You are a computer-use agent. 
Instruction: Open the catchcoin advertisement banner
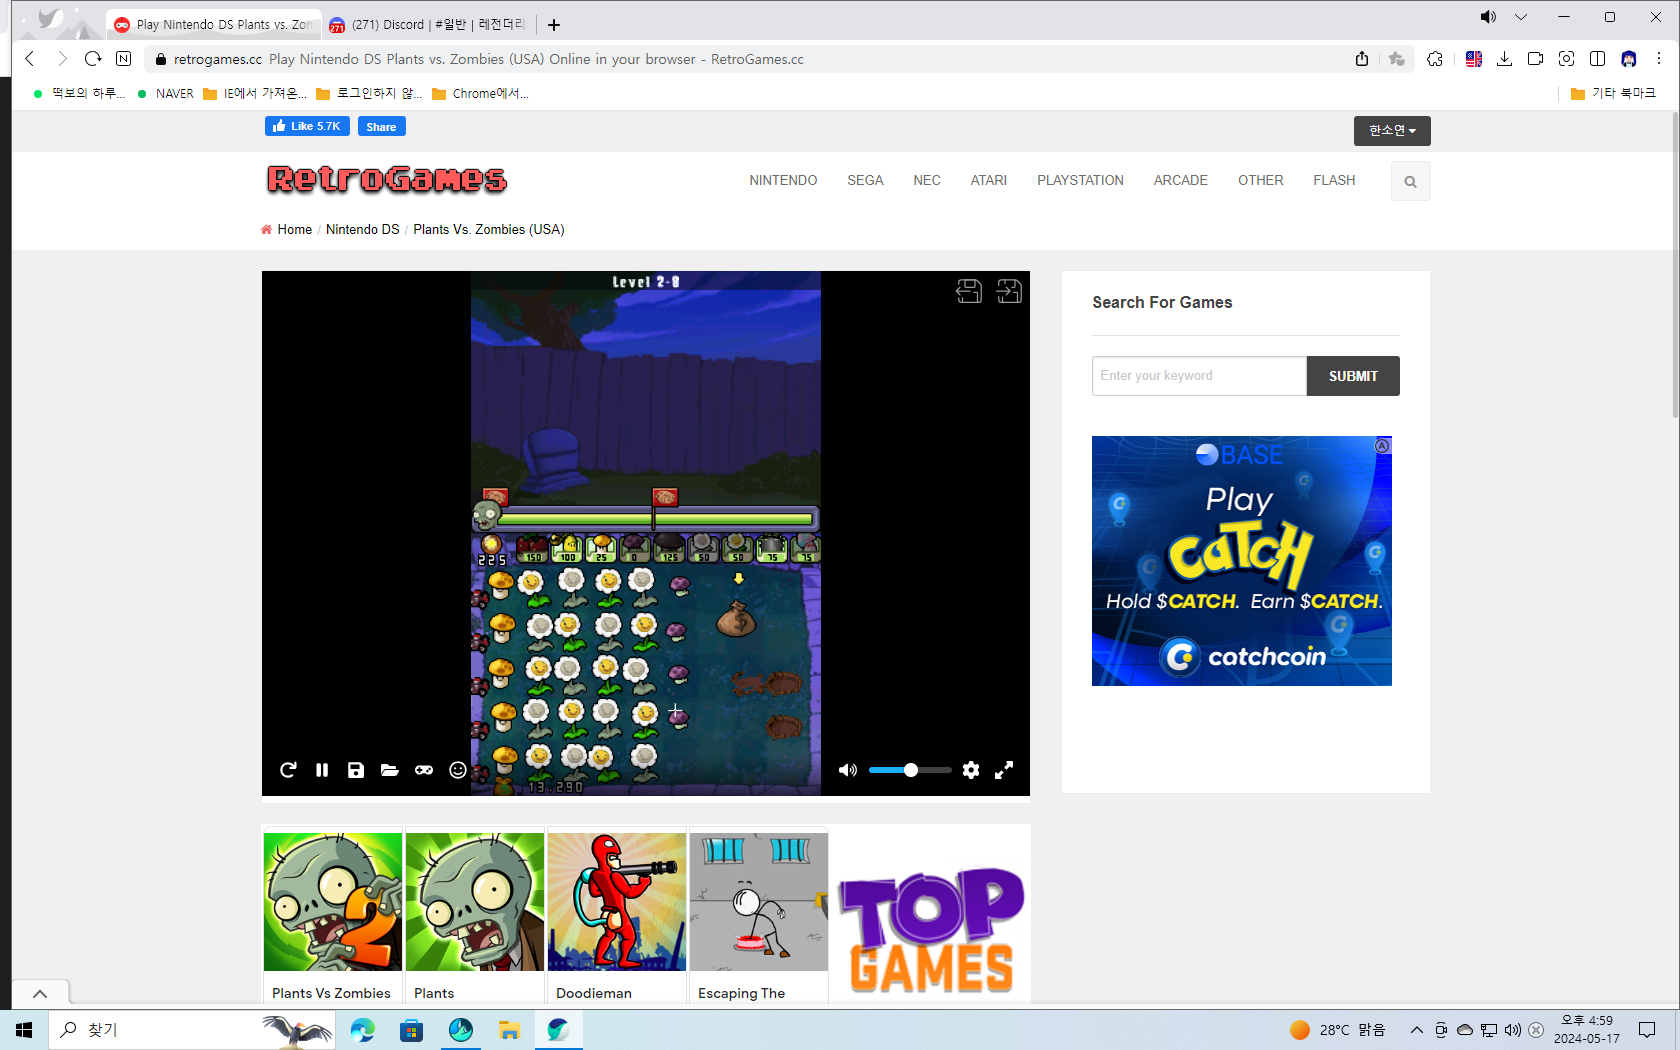(x=1242, y=561)
